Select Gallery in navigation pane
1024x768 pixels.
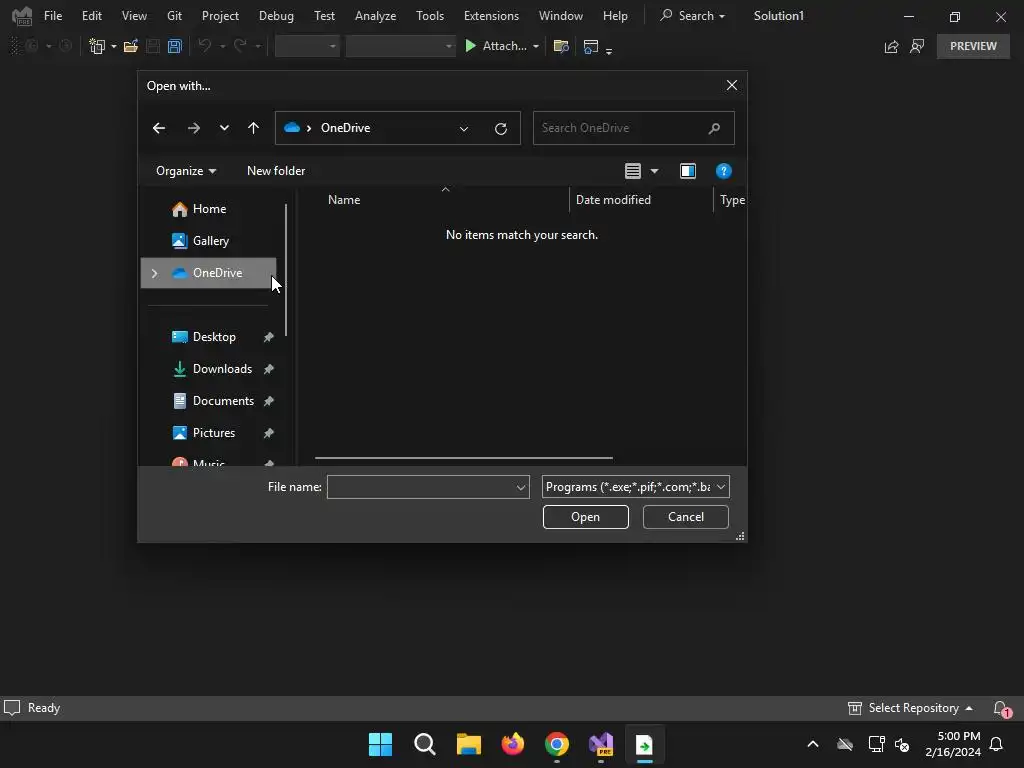click(209, 241)
